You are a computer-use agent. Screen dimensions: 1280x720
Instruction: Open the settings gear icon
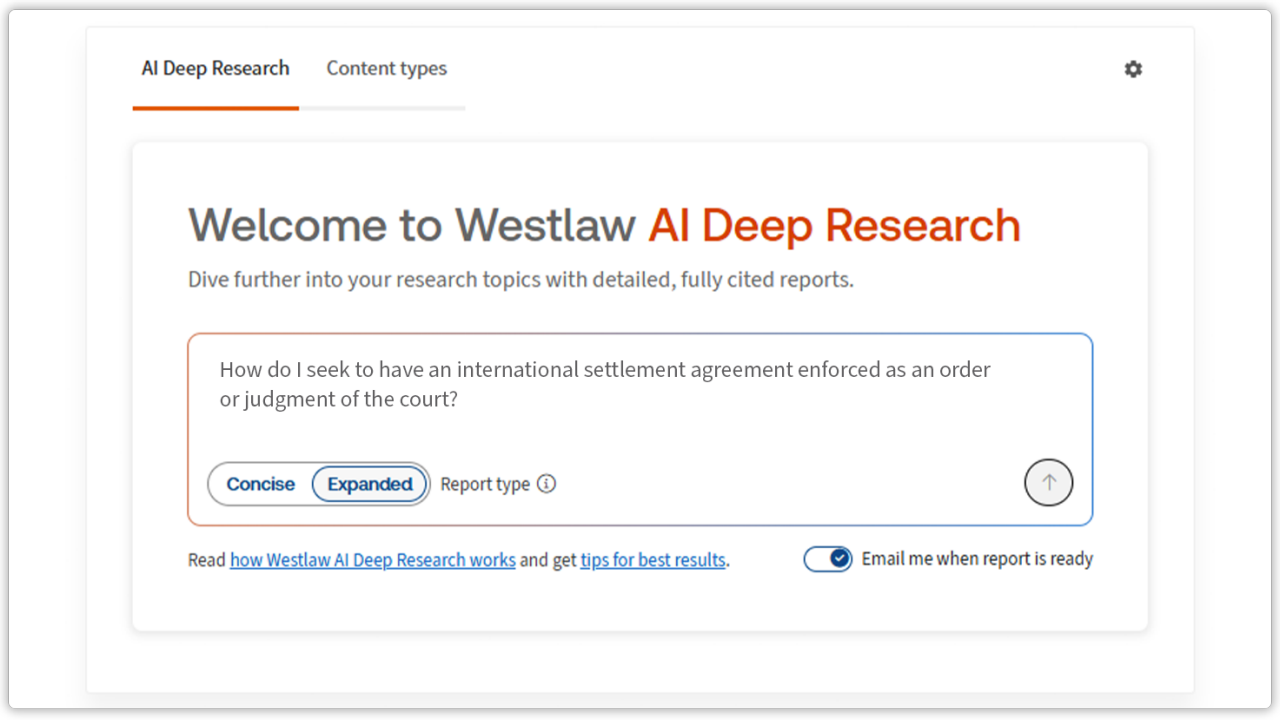[1133, 69]
